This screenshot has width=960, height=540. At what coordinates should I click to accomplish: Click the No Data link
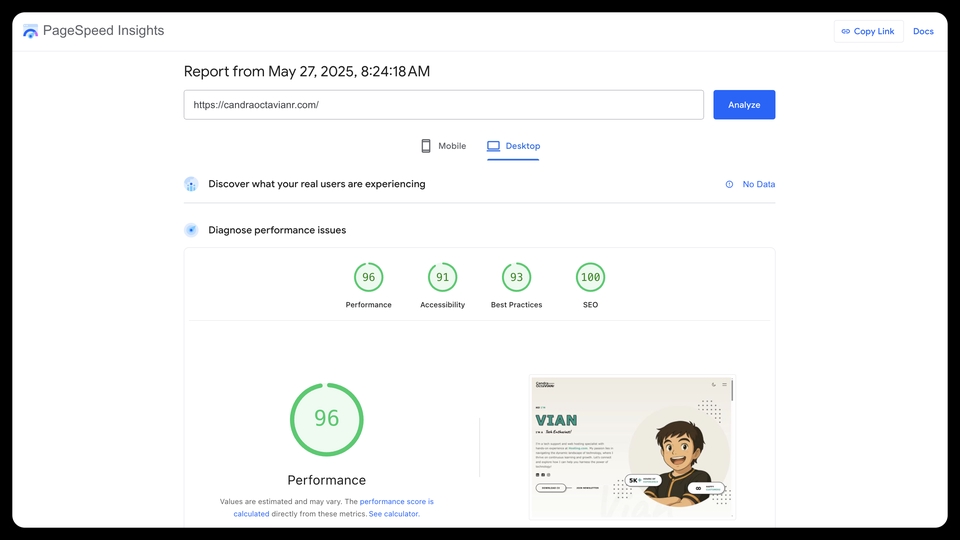tap(759, 184)
